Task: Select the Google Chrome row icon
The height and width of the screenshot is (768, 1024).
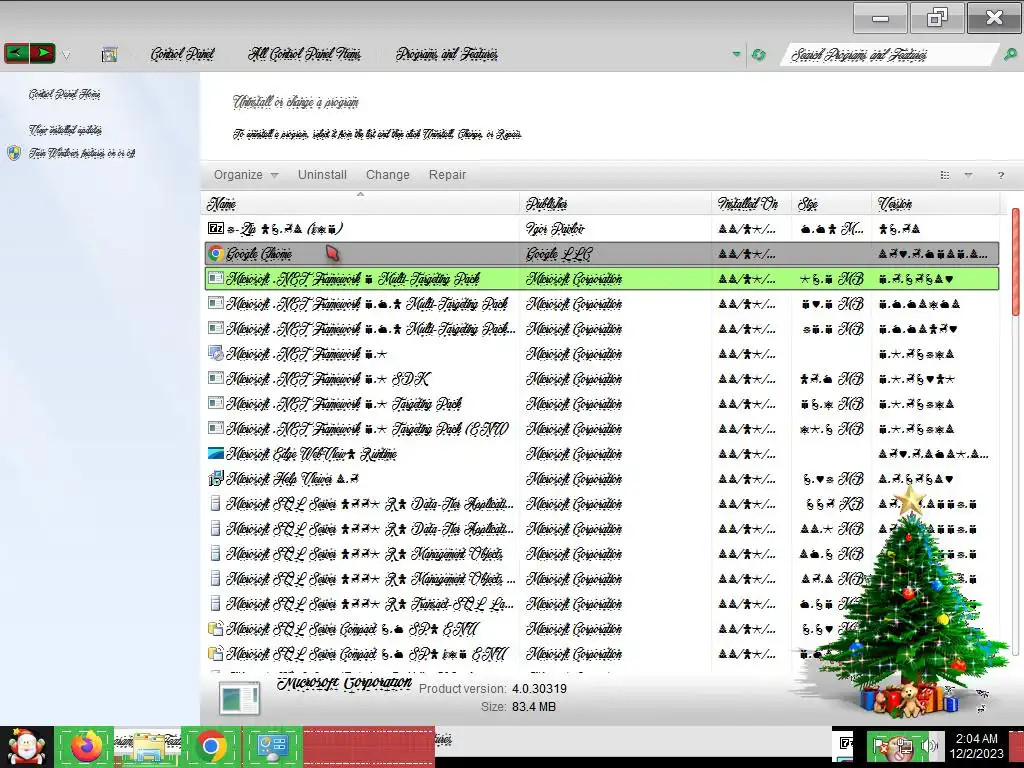Action: [x=216, y=253]
